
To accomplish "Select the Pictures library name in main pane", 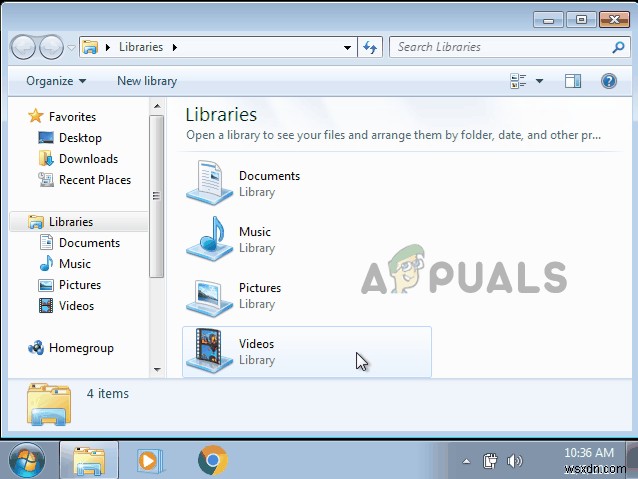I will coord(260,288).
